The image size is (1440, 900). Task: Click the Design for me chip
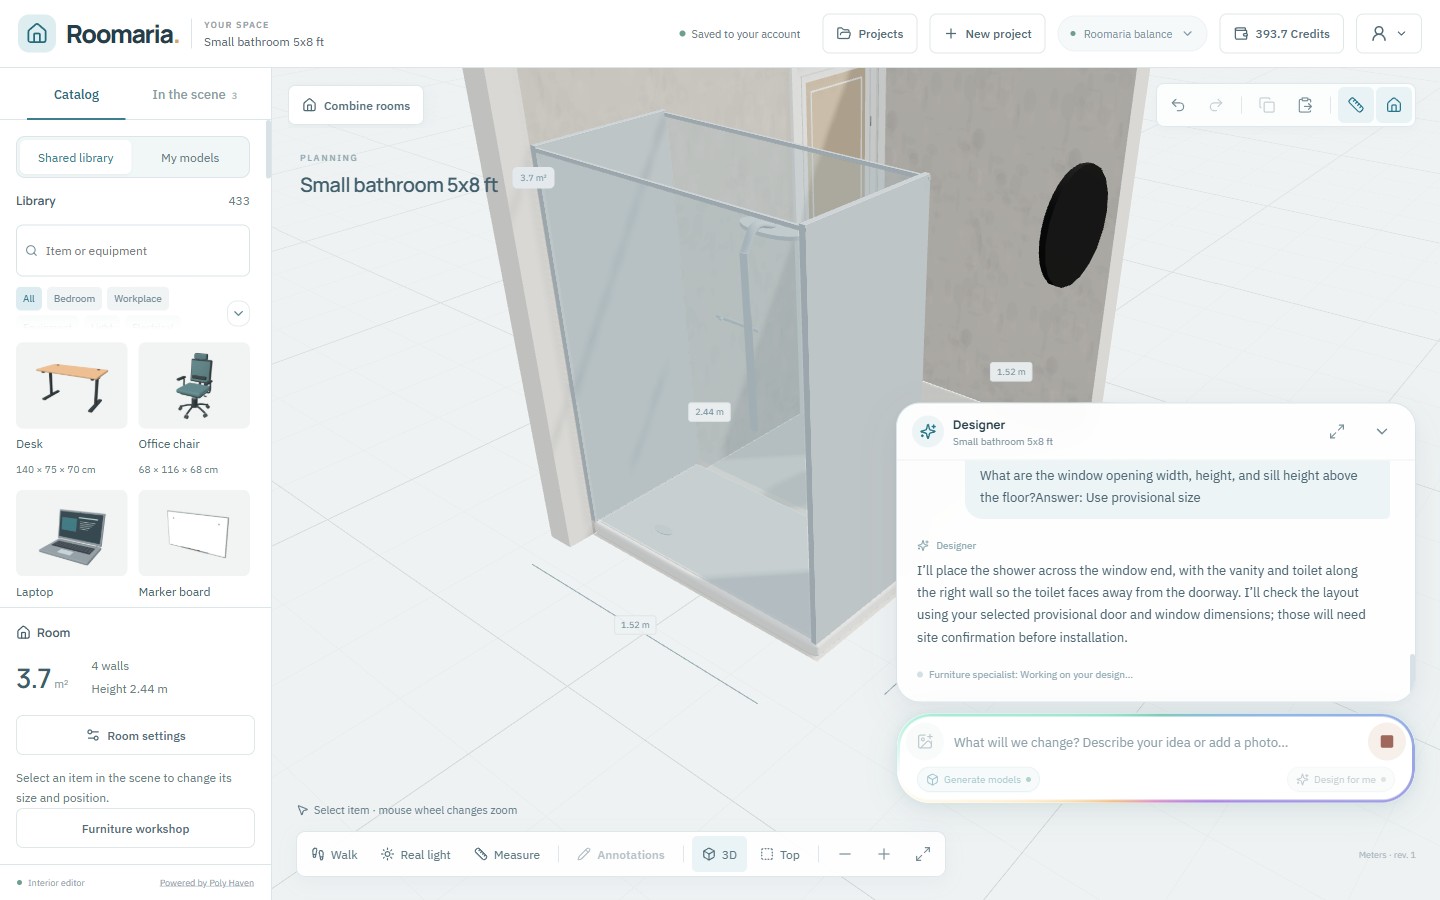tap(1341, 779)
